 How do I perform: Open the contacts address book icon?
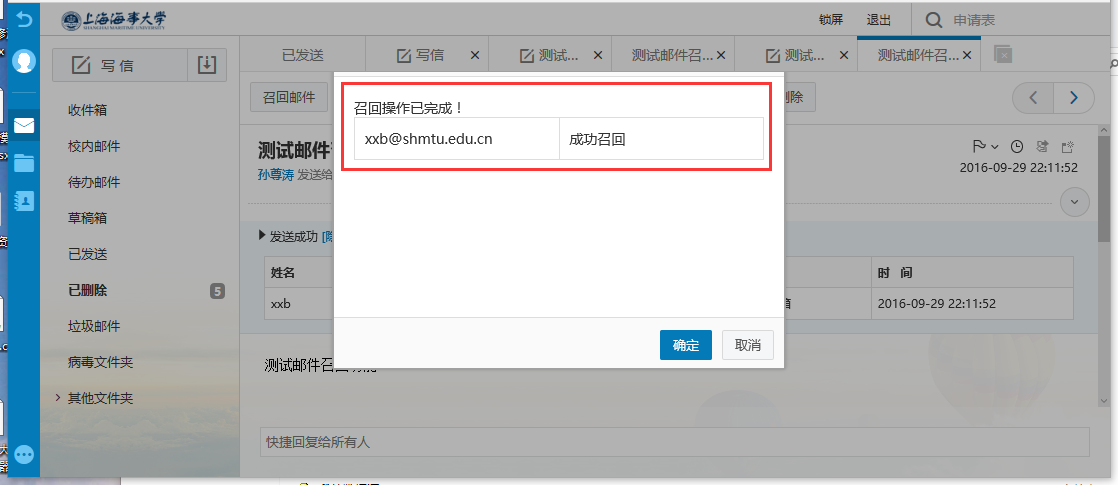click(24, 200)
